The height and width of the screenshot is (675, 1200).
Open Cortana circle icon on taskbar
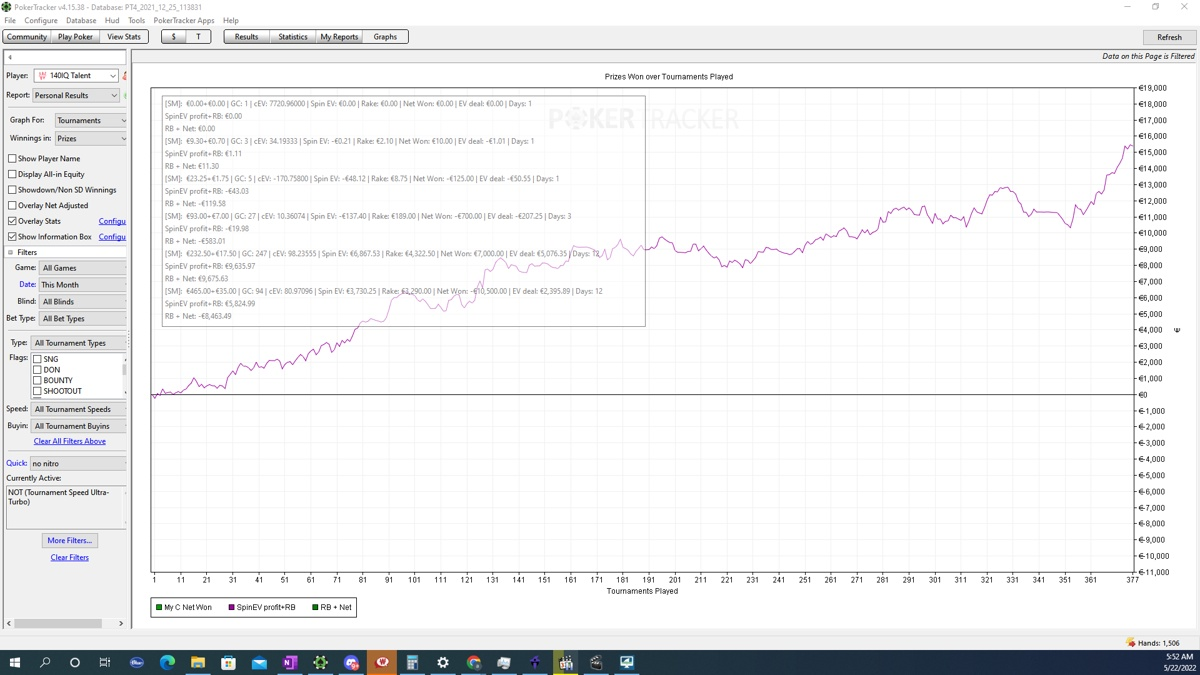pos(75,662)
